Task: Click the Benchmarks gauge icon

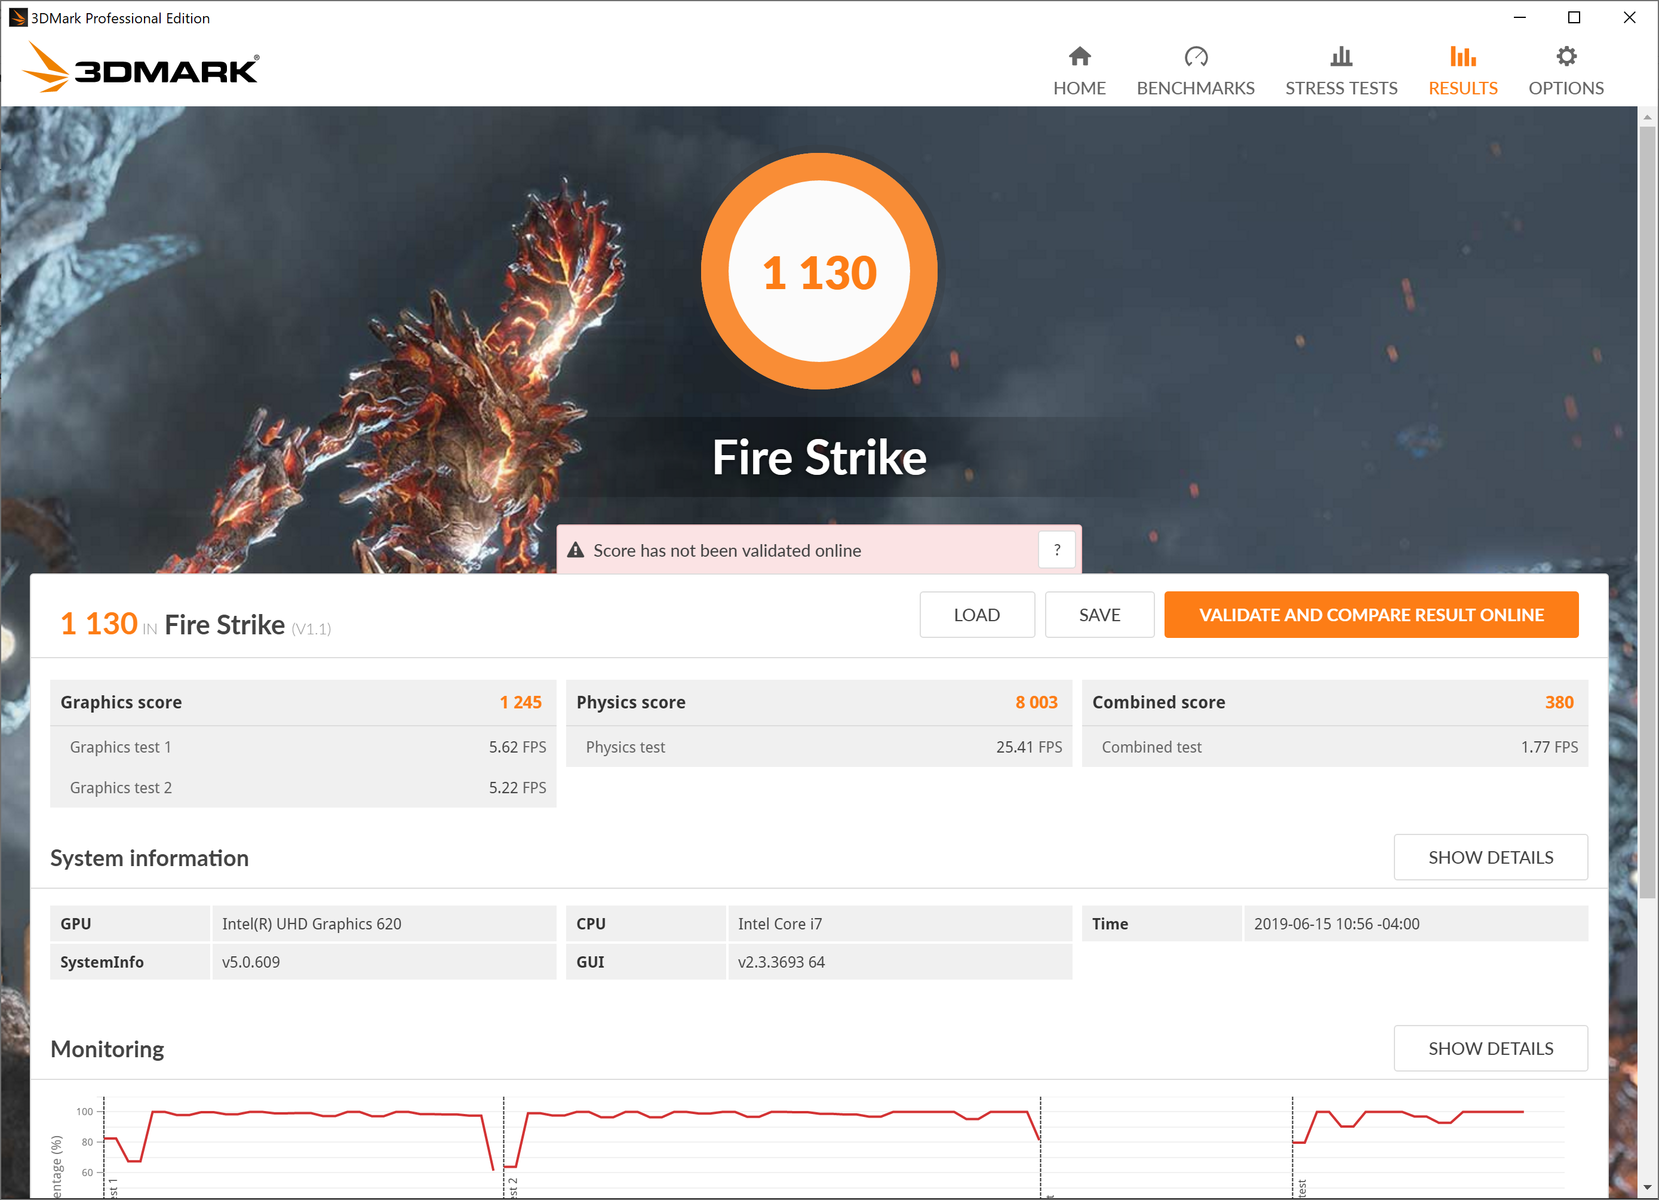Action: 1195,56
